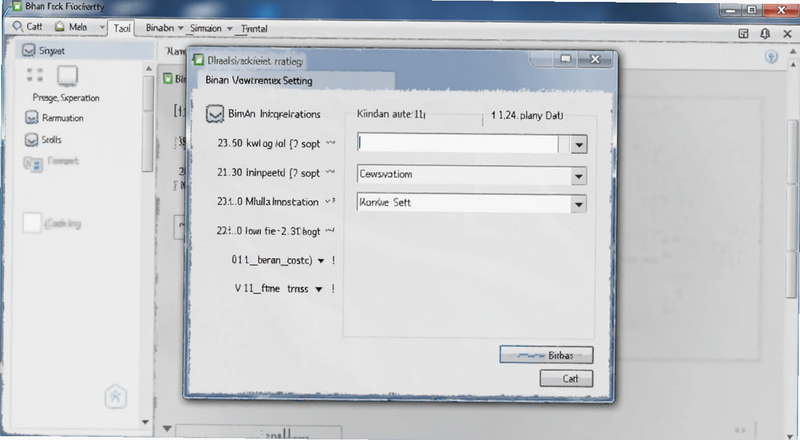Click the home hexagon icon in sidebar
The width and height of the screenshot is (800, 440).
115,397
